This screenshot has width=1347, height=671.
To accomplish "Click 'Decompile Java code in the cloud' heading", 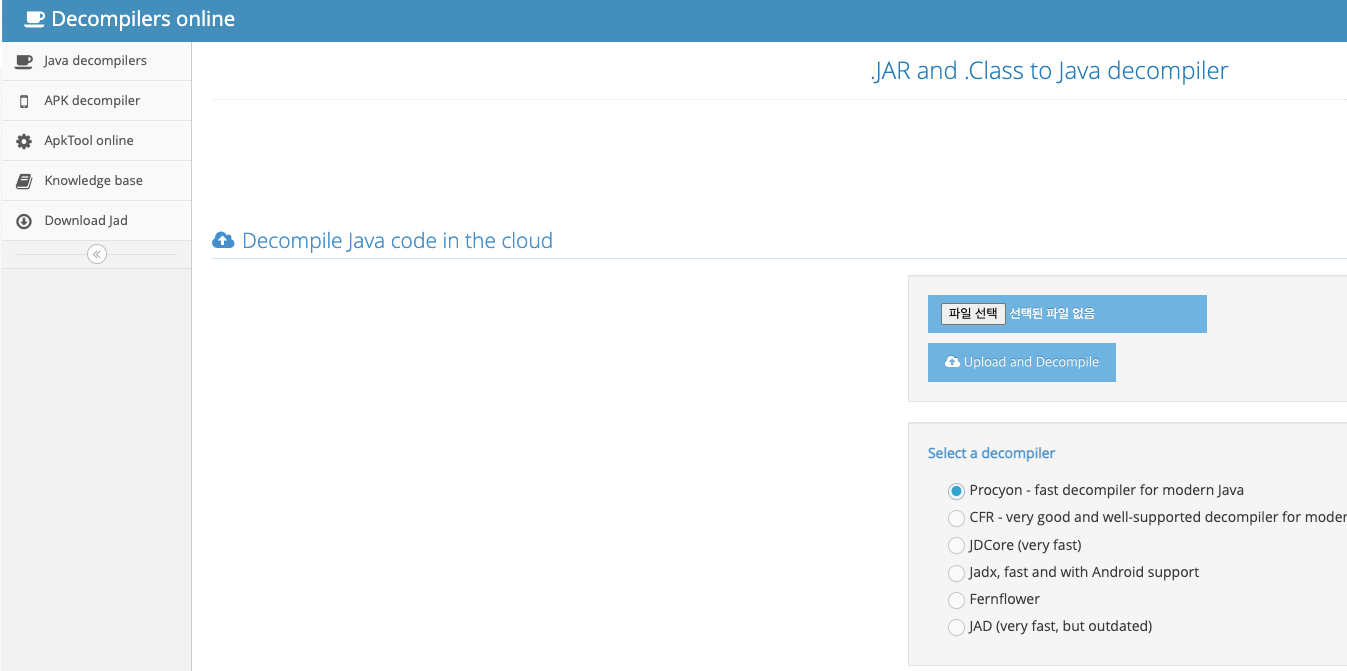I will tap(397, 241).
